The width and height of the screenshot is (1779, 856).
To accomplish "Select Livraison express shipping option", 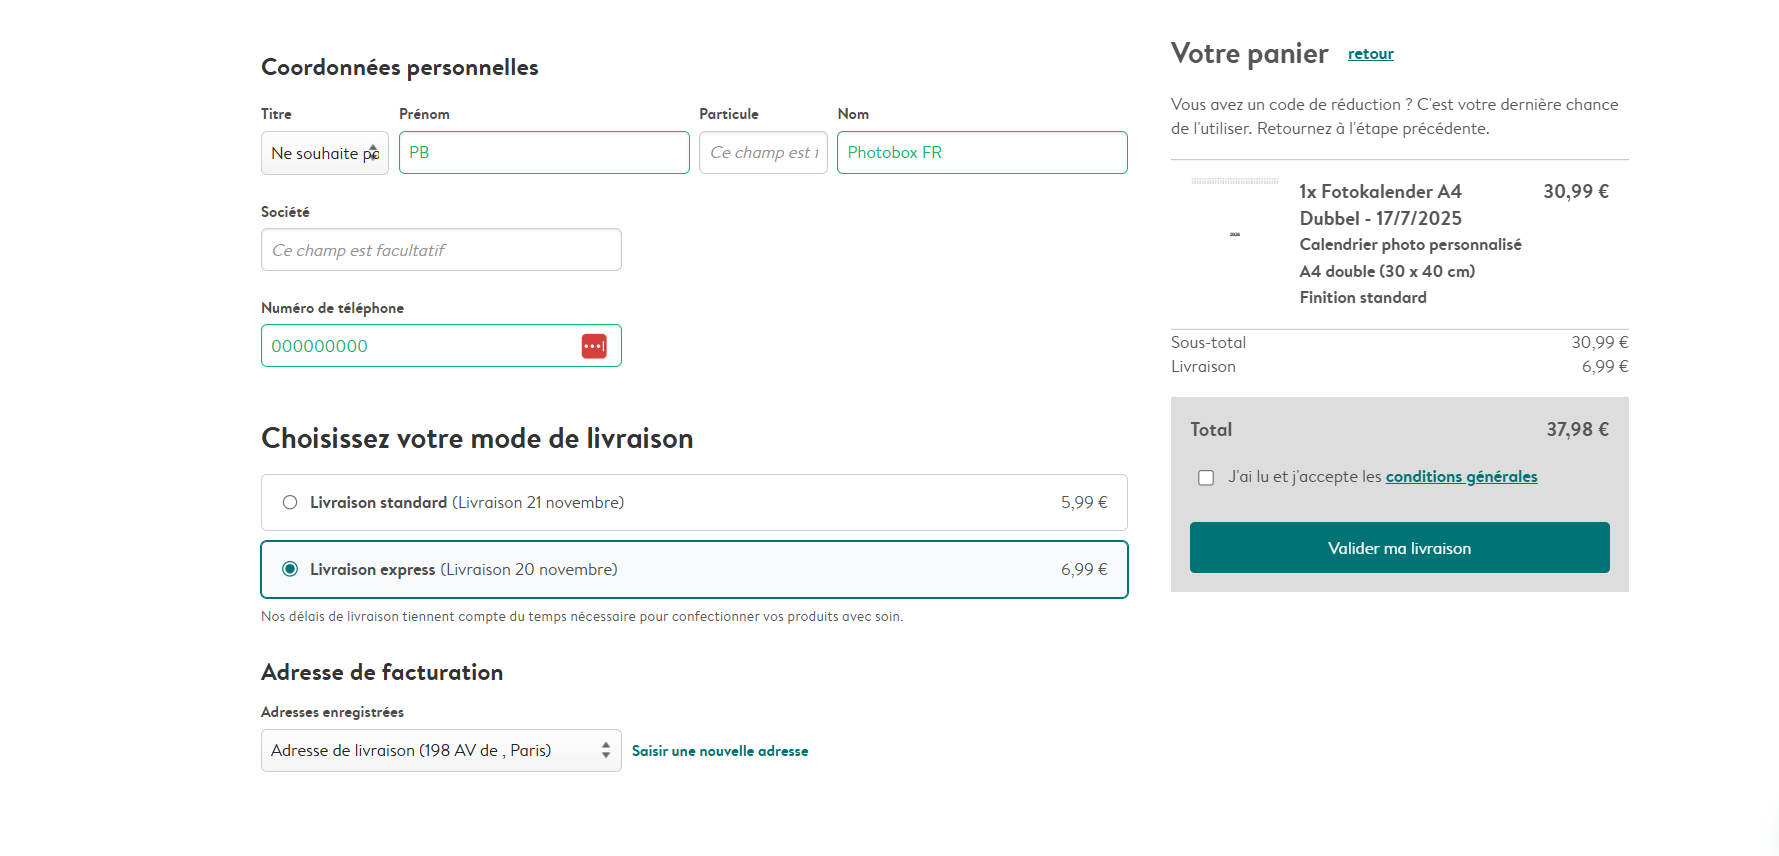I will point(290,569).
